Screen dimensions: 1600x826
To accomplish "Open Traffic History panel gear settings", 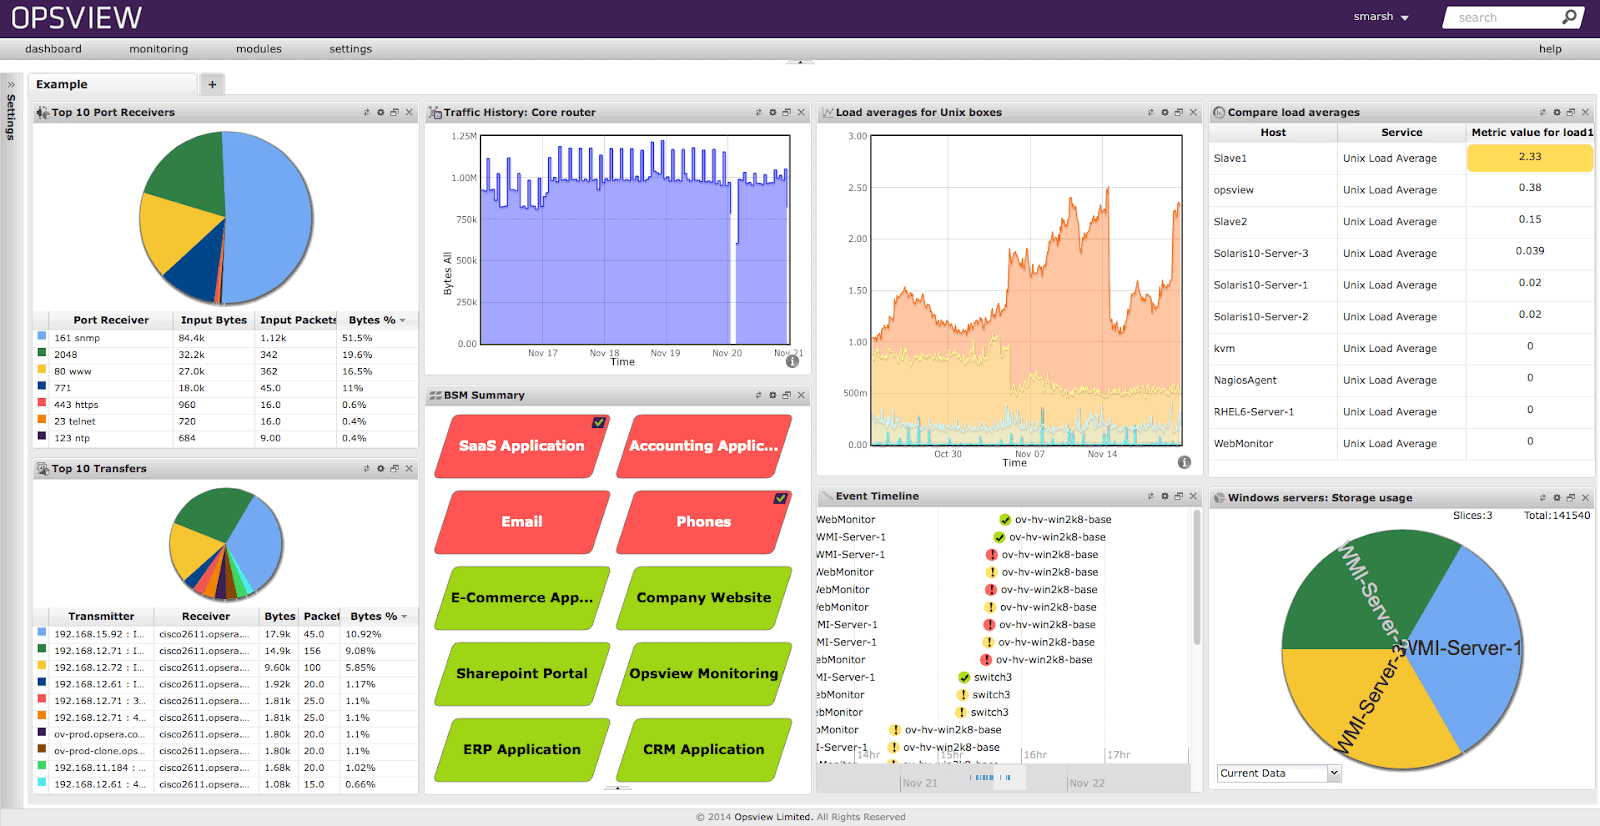I will tap(772, 113).
